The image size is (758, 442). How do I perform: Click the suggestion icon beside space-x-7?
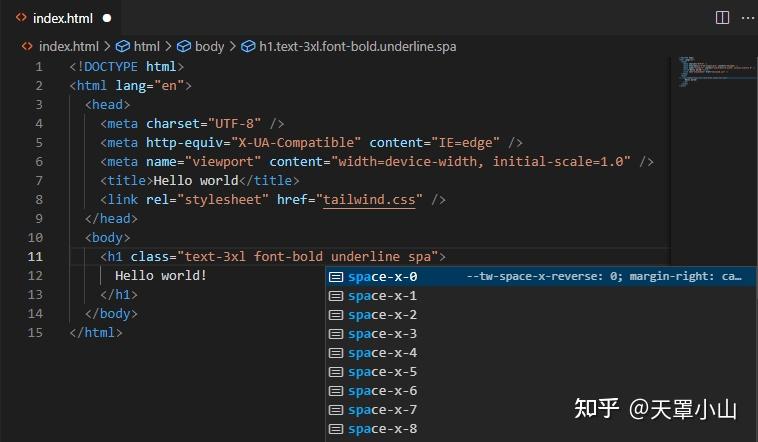pos(336,410)
